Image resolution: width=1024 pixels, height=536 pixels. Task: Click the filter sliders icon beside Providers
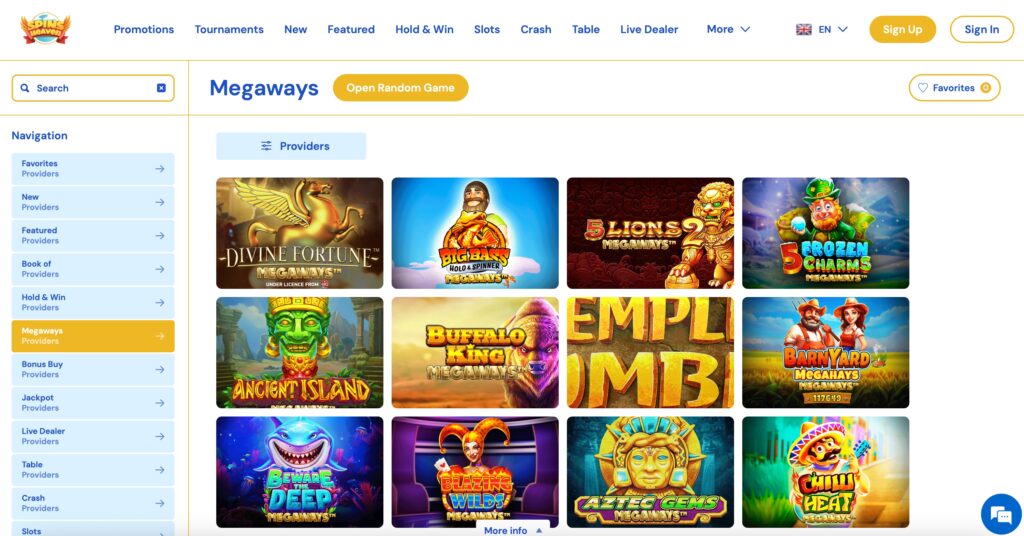tap(266, 146)
